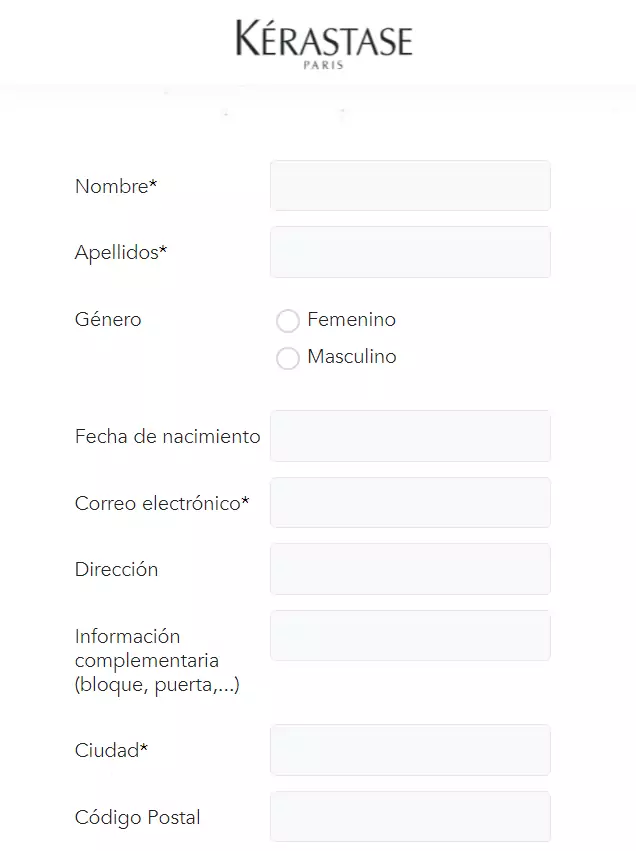Screen dimensions: 636x851
Task: Click the Ciudad* text label
Action: coord(111,750)
